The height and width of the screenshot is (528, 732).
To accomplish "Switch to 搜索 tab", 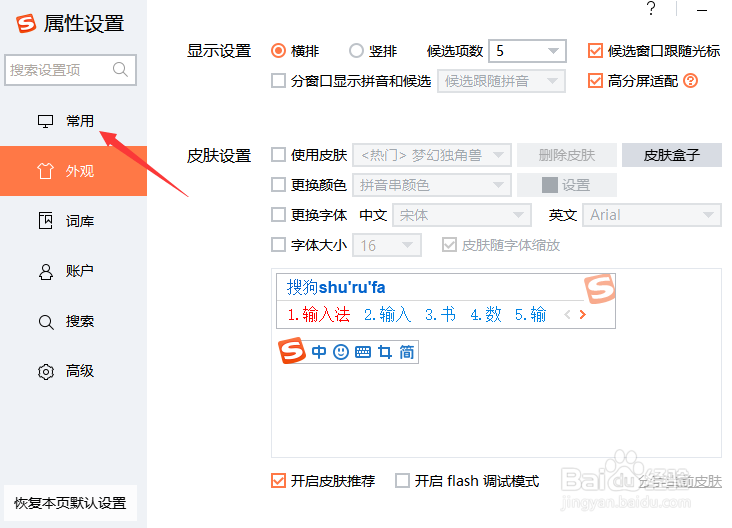I will click(x=73, y=322).
